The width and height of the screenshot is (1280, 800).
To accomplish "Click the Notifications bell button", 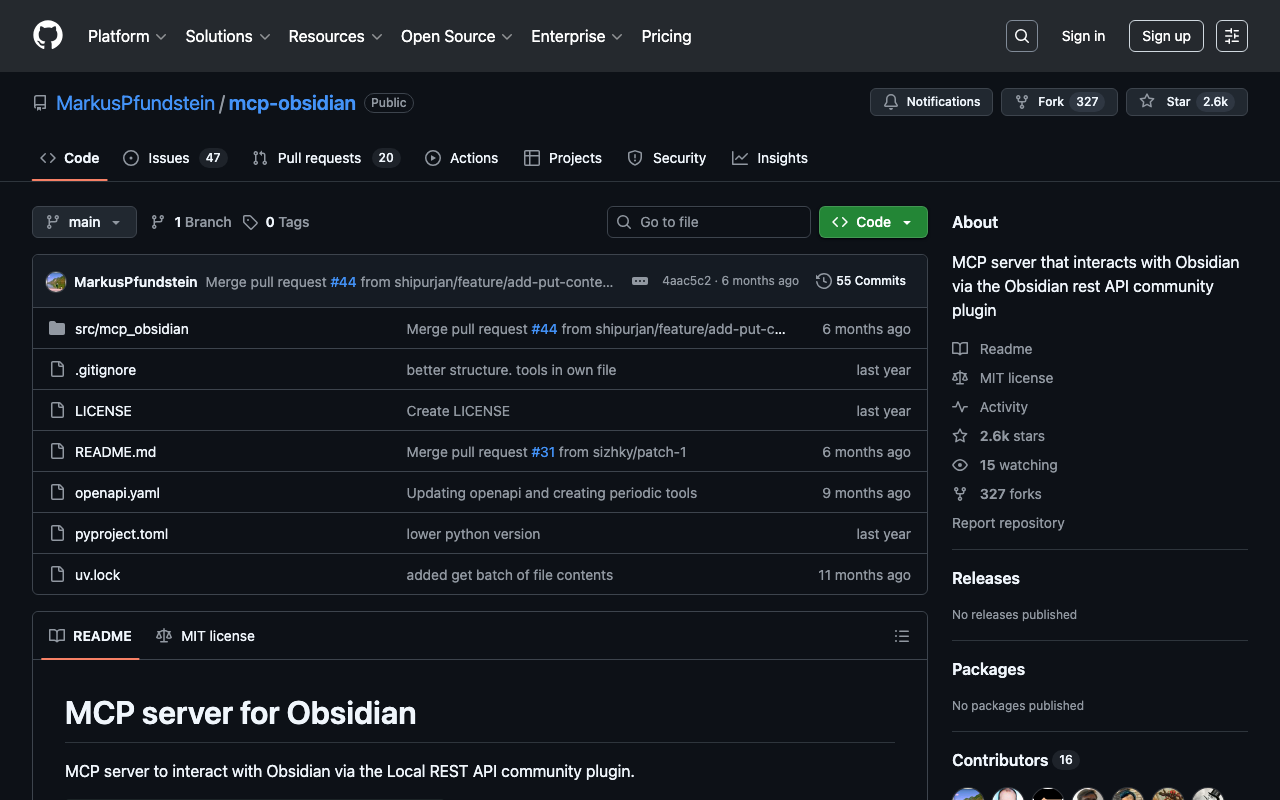I will click(x=931, y=102).
